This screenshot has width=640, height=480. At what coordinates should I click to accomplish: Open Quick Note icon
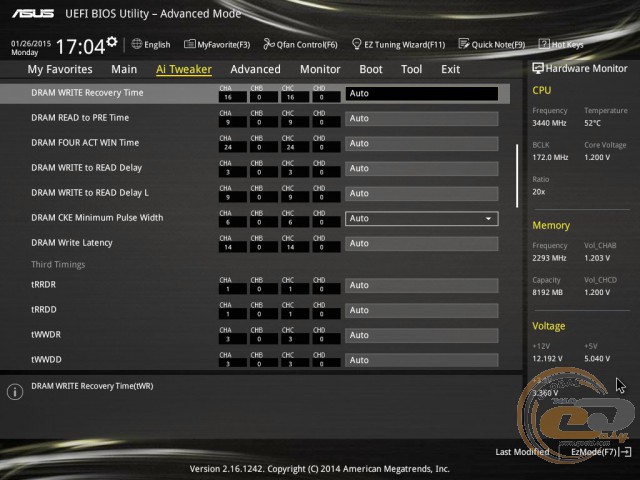[x=464, y=44]
